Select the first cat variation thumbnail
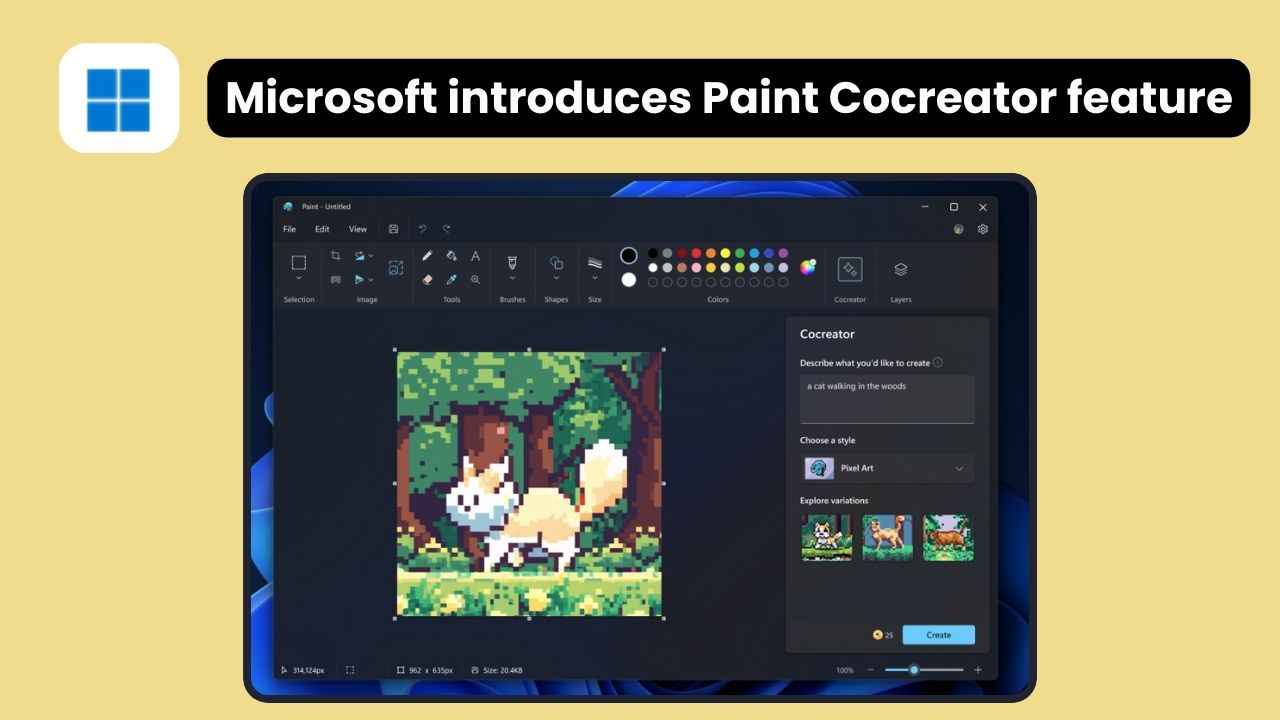The width and height of the screenshot is (1280, 720). 826,537
